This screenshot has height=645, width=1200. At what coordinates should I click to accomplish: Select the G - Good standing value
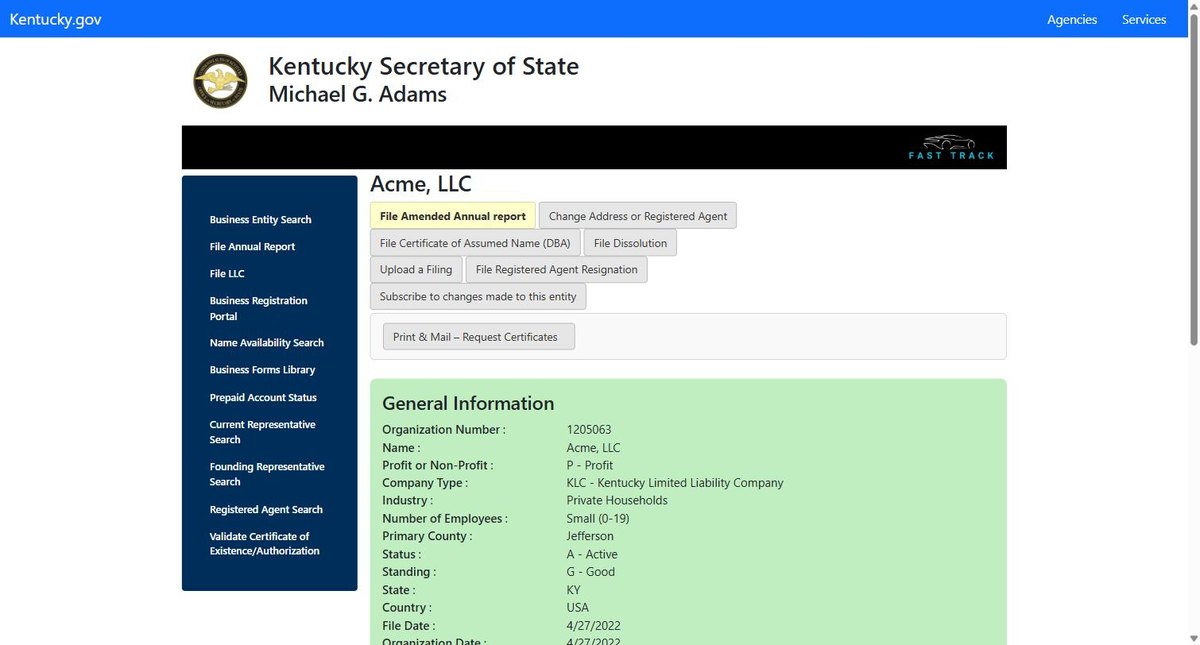(x=591, y=572)
